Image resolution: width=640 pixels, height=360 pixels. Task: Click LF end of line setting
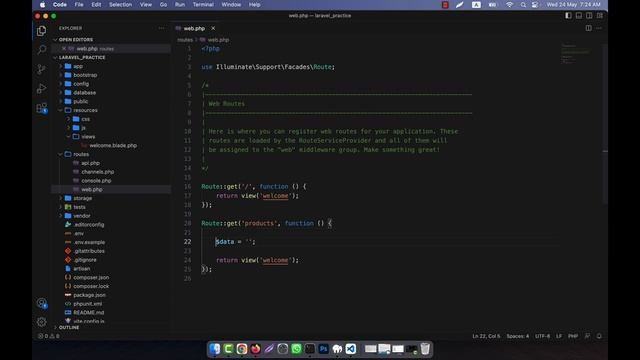click(559, 336)
